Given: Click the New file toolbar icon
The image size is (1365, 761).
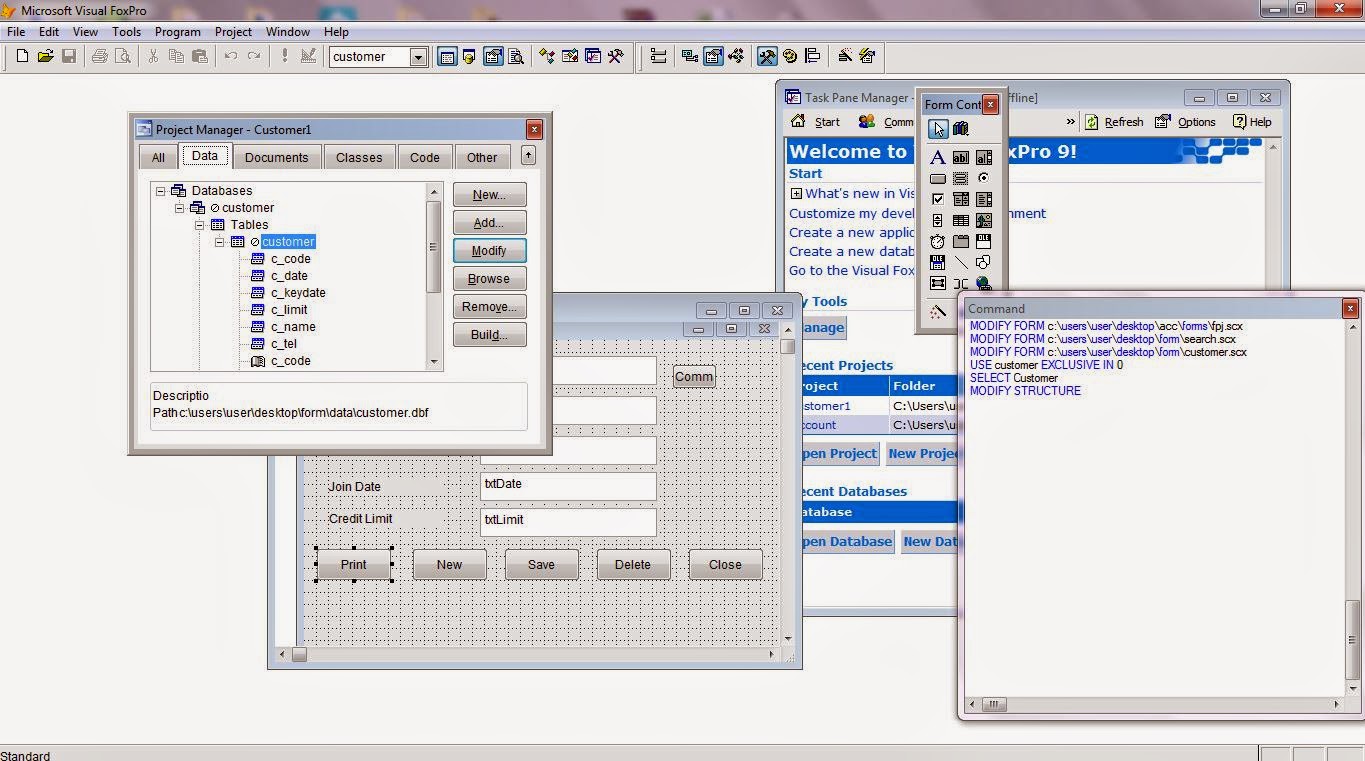Looking at the screenshot, I should pyautogui.click(x=23, y=57).
